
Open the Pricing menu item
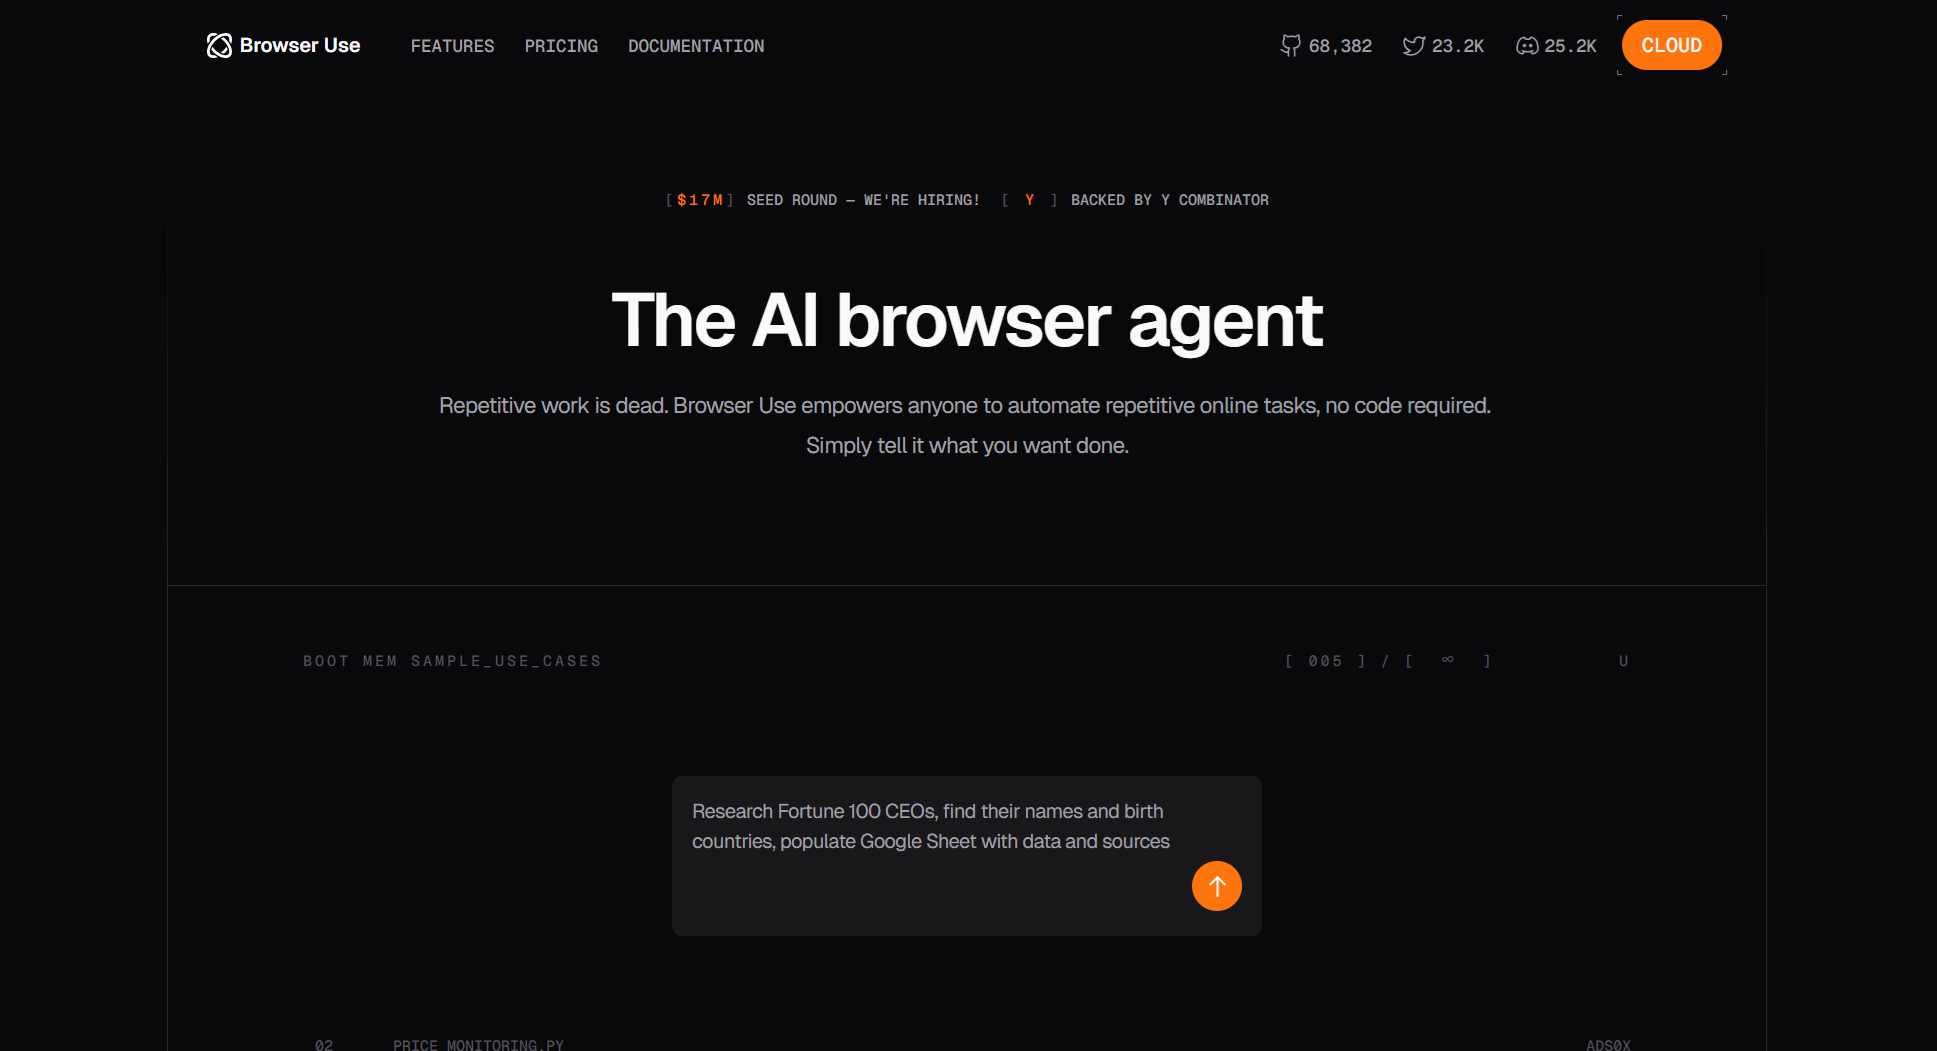tap(561, 46)
